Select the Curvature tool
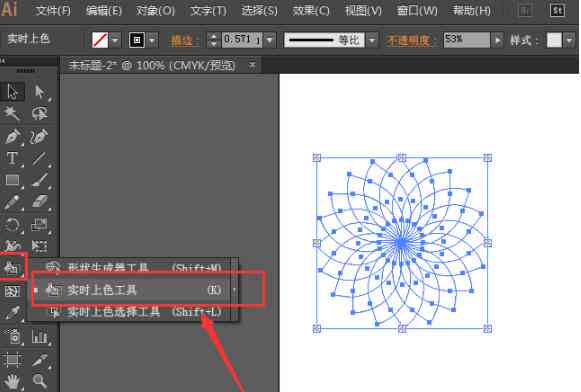Viewport: 581px width, 392px height. (40, 136)
